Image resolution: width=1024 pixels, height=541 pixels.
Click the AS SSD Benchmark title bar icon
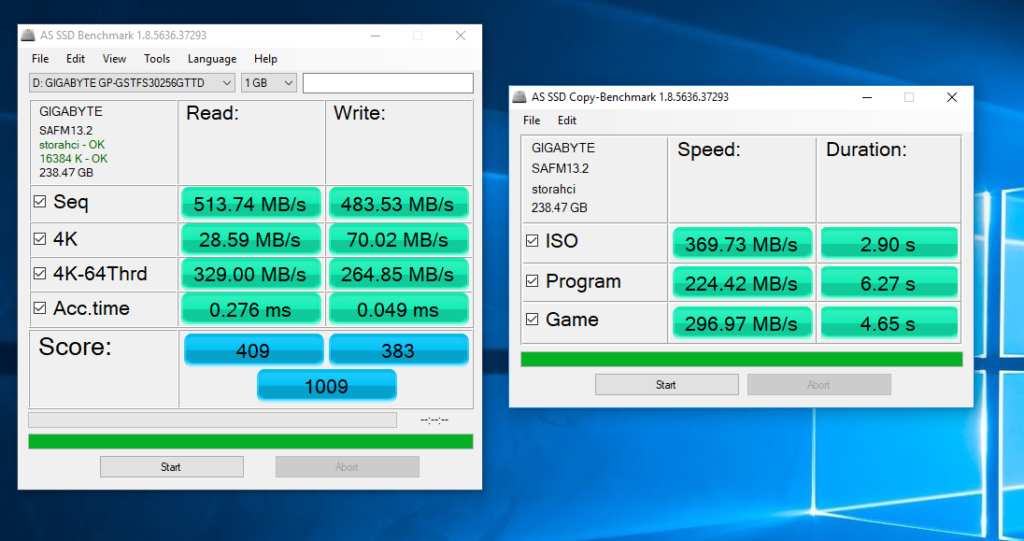tap(29, 35)
